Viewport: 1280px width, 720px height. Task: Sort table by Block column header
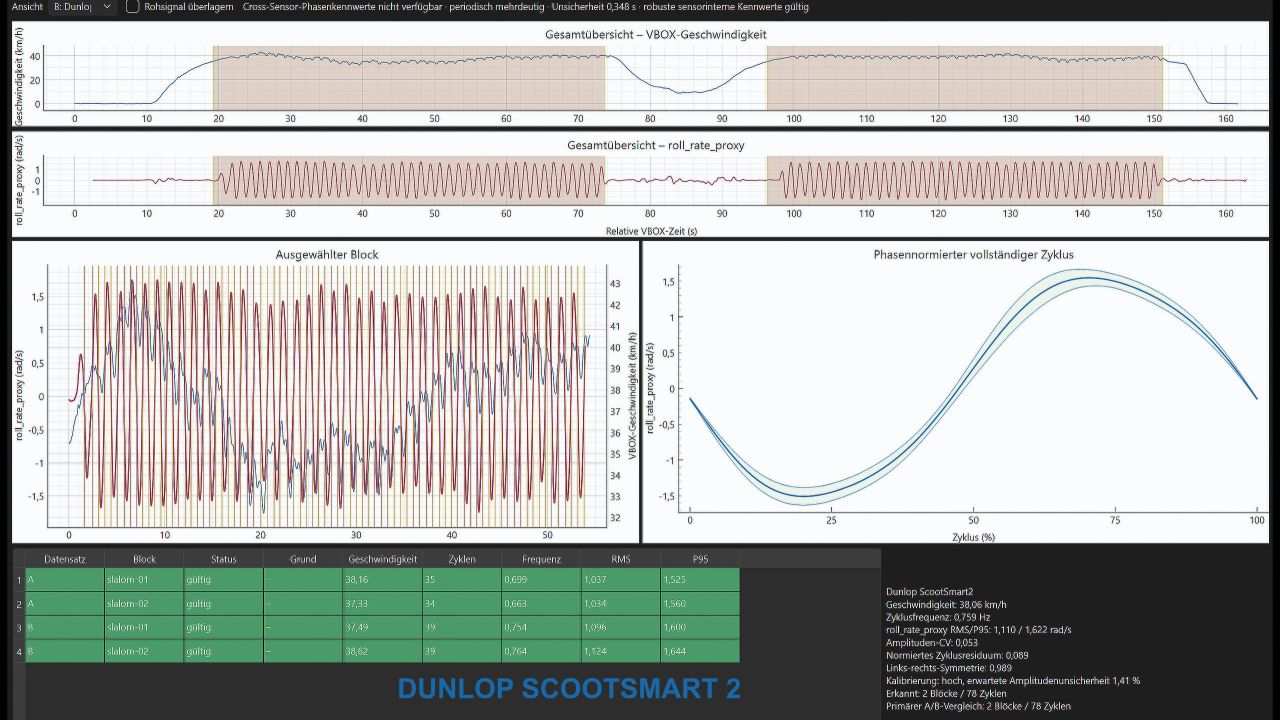click(x=144, y=559)
